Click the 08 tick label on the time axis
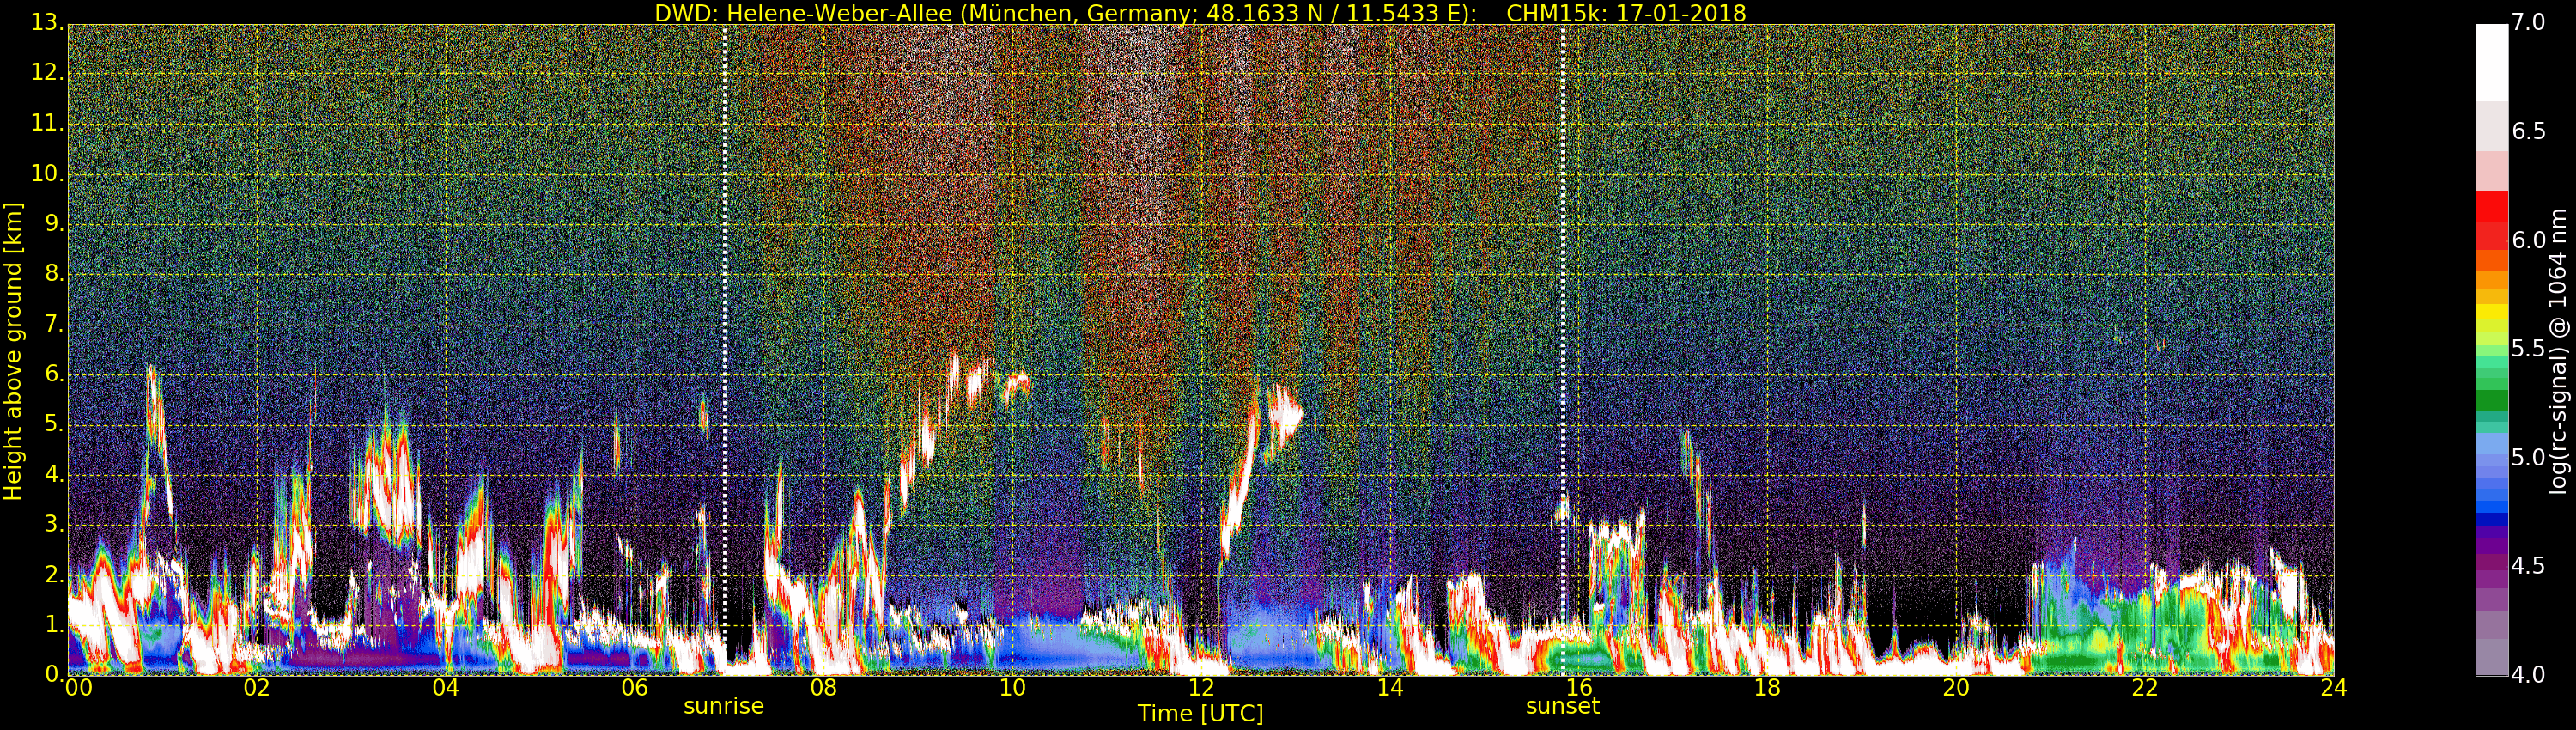This screenshot has height=730, width=2576. (x=823, y=688)
